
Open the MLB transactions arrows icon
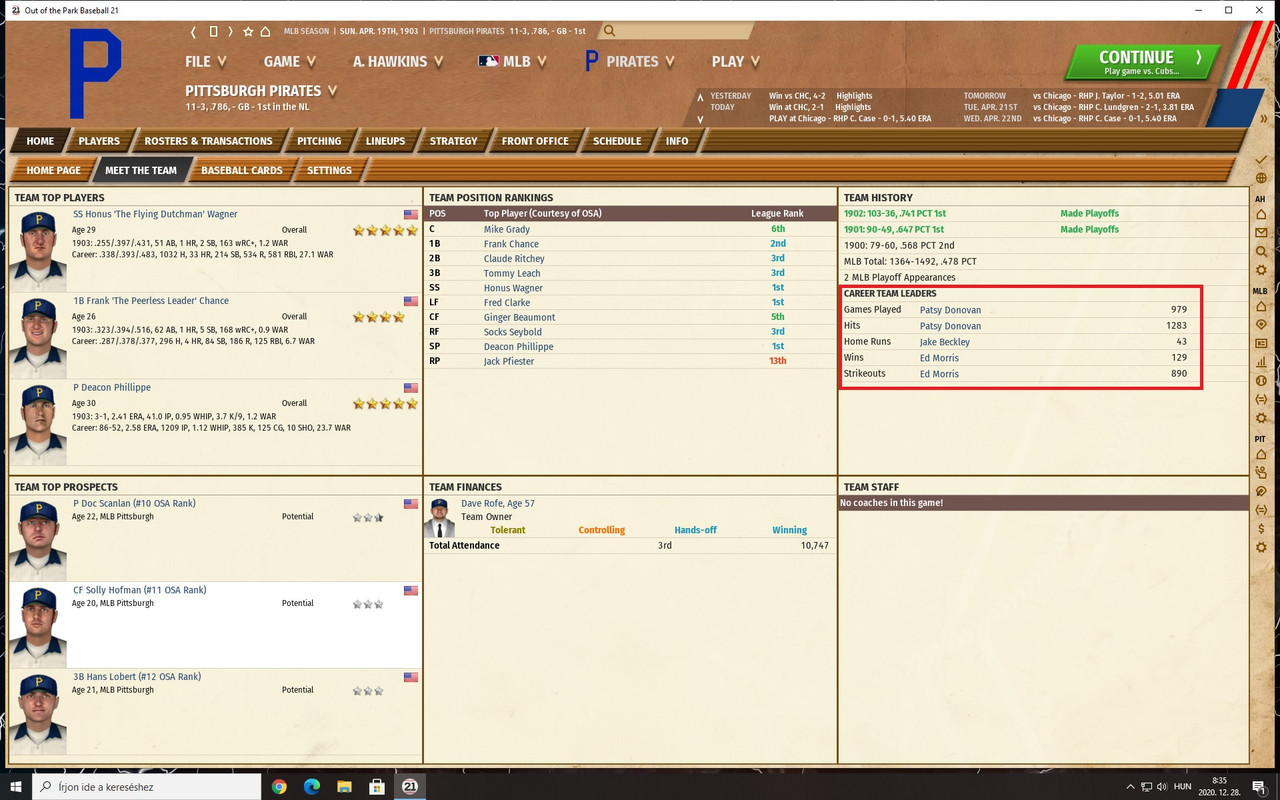[1261, 399]
